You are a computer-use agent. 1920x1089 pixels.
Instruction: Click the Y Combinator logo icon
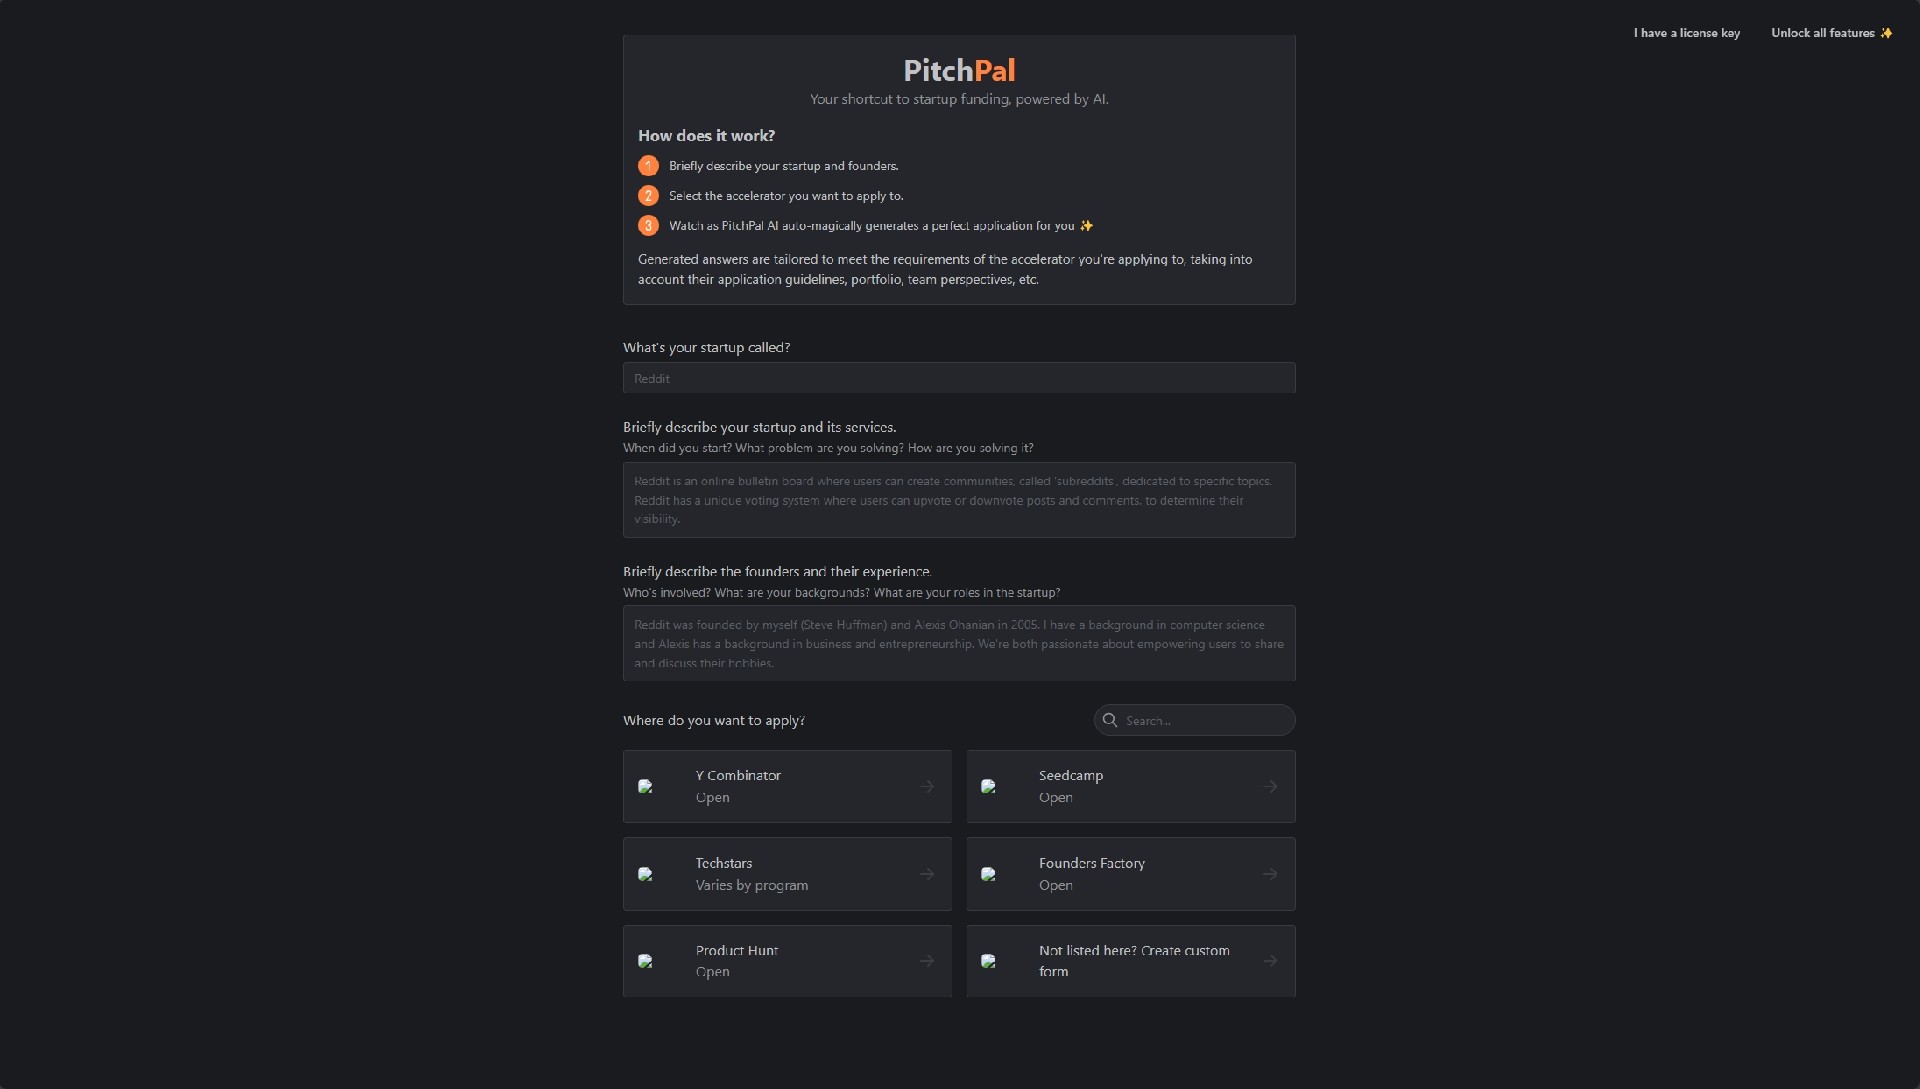pyautogui.click(x=646, y=787)
